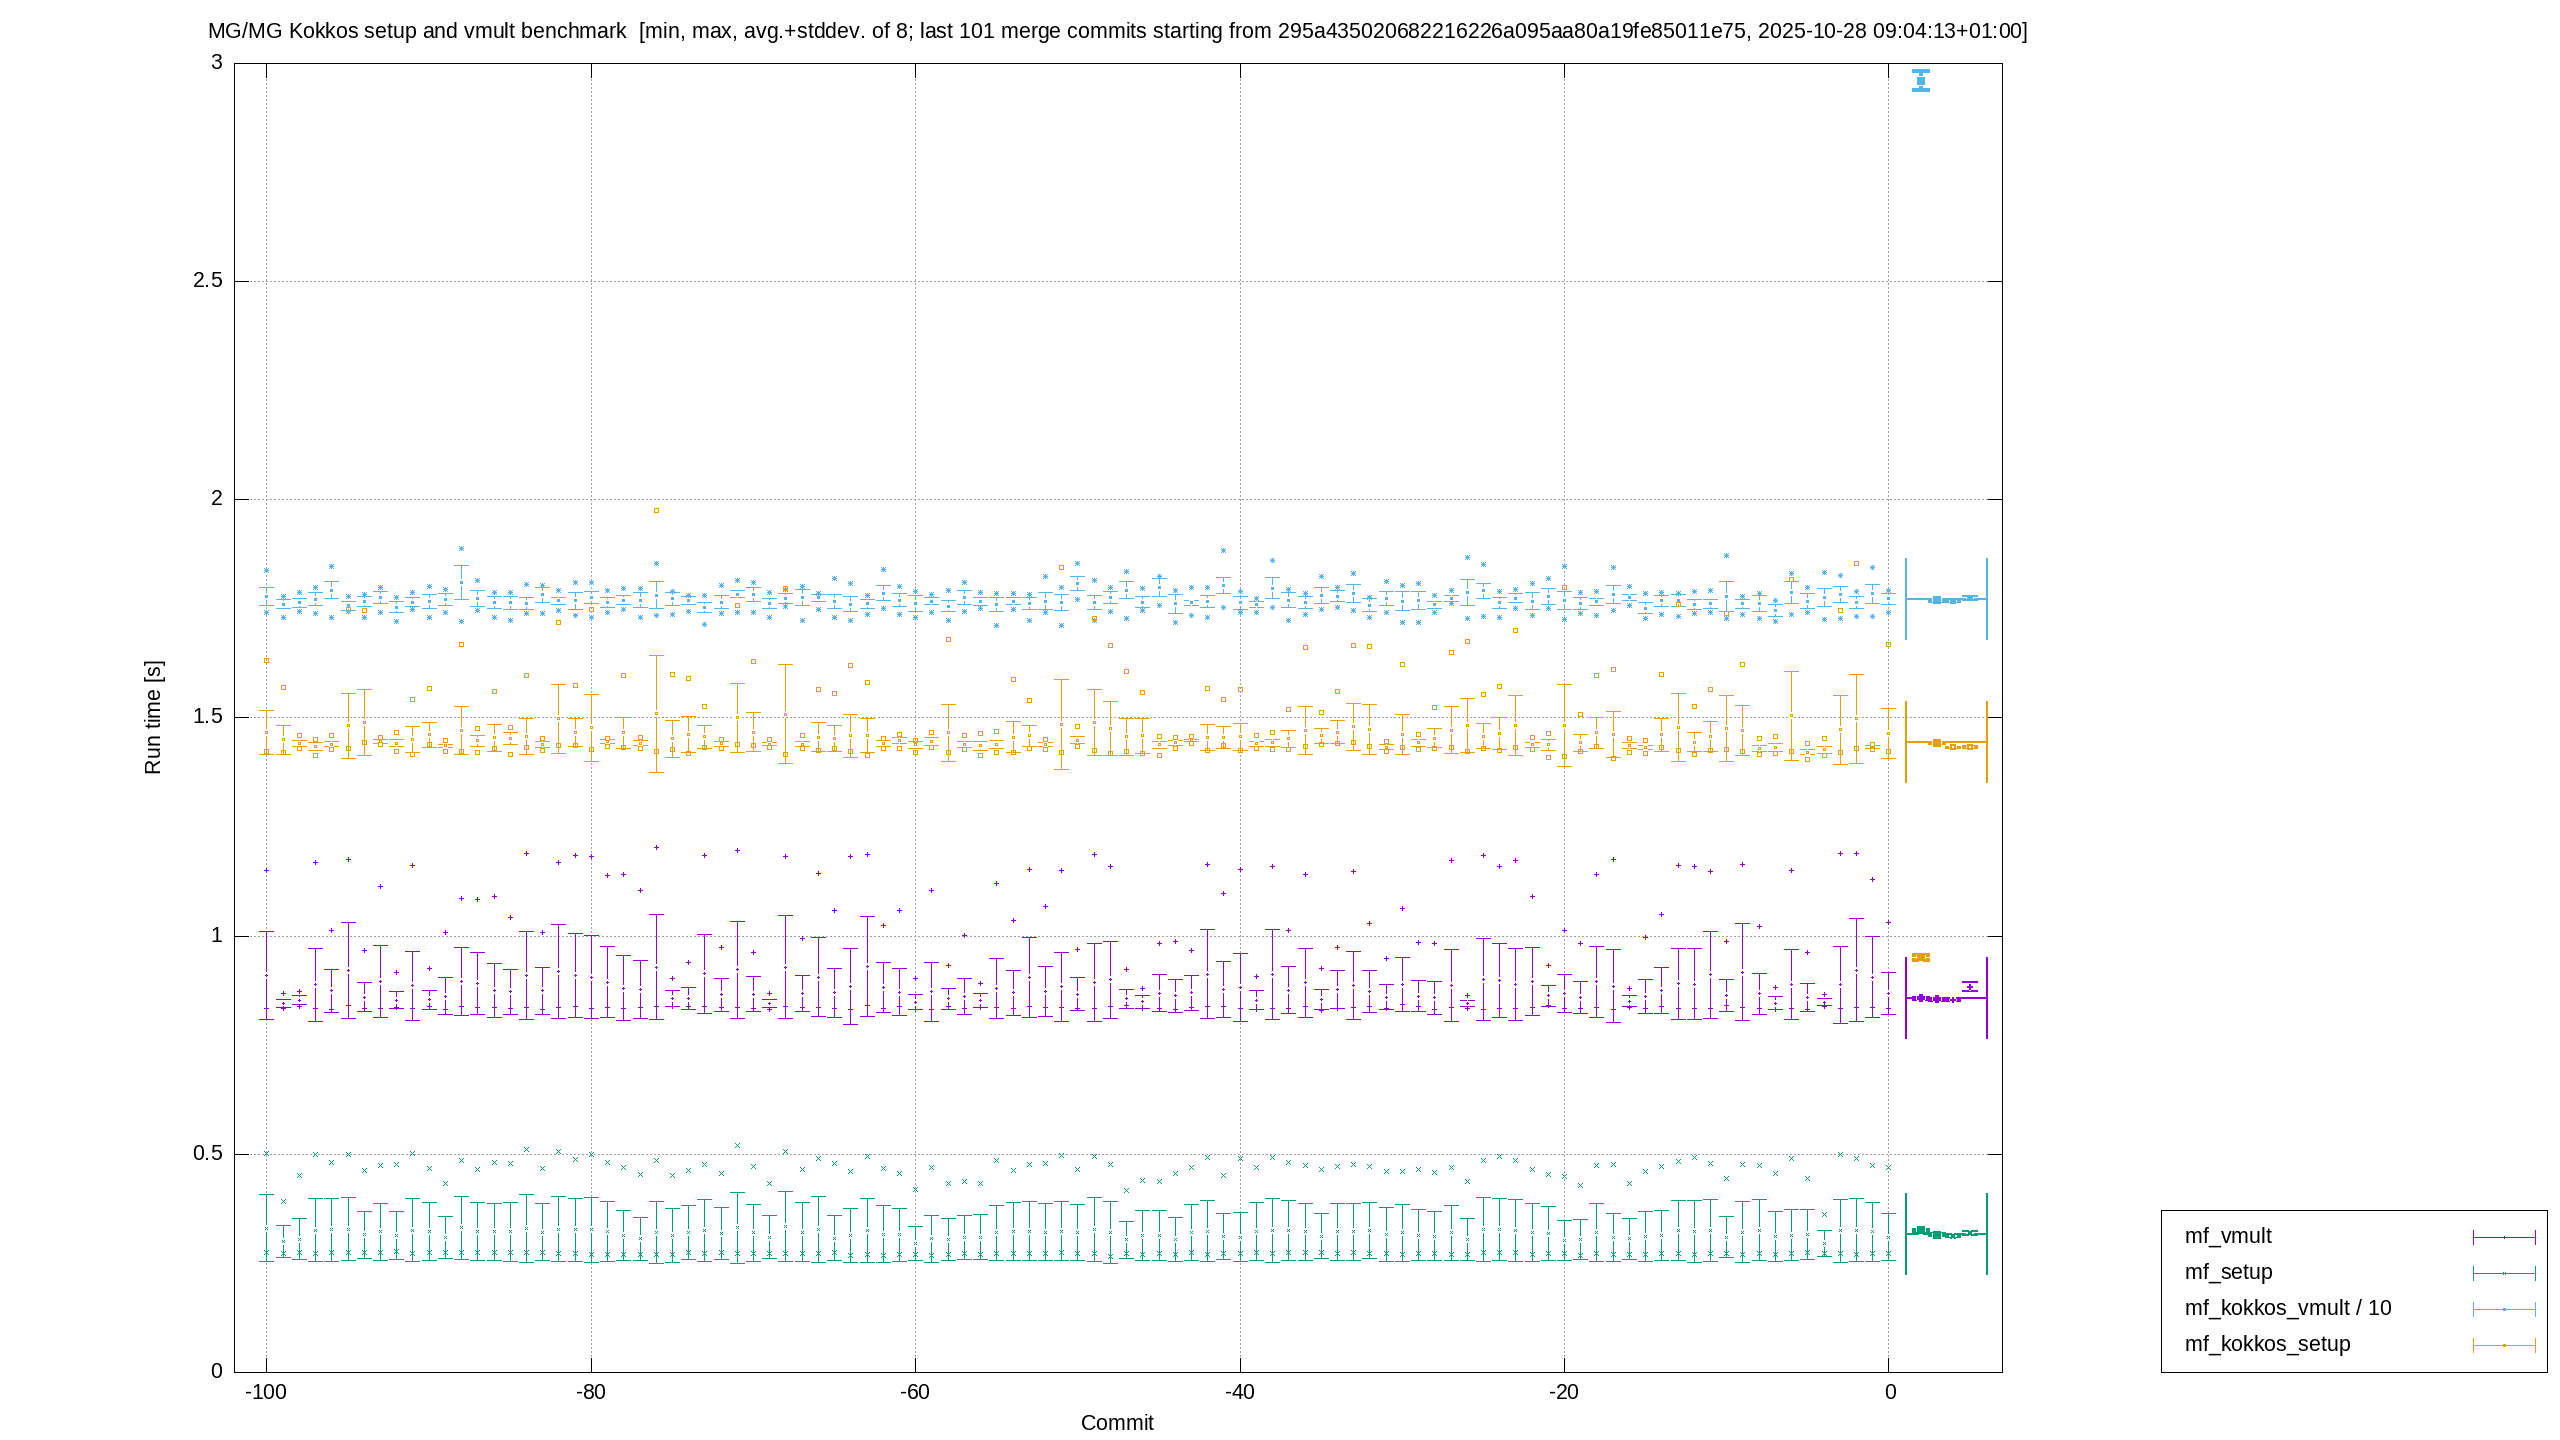The image size is (2560, 1440).
Task: Click the orange summary bar near y=1.5 at right
Action: click(1946, 742)
